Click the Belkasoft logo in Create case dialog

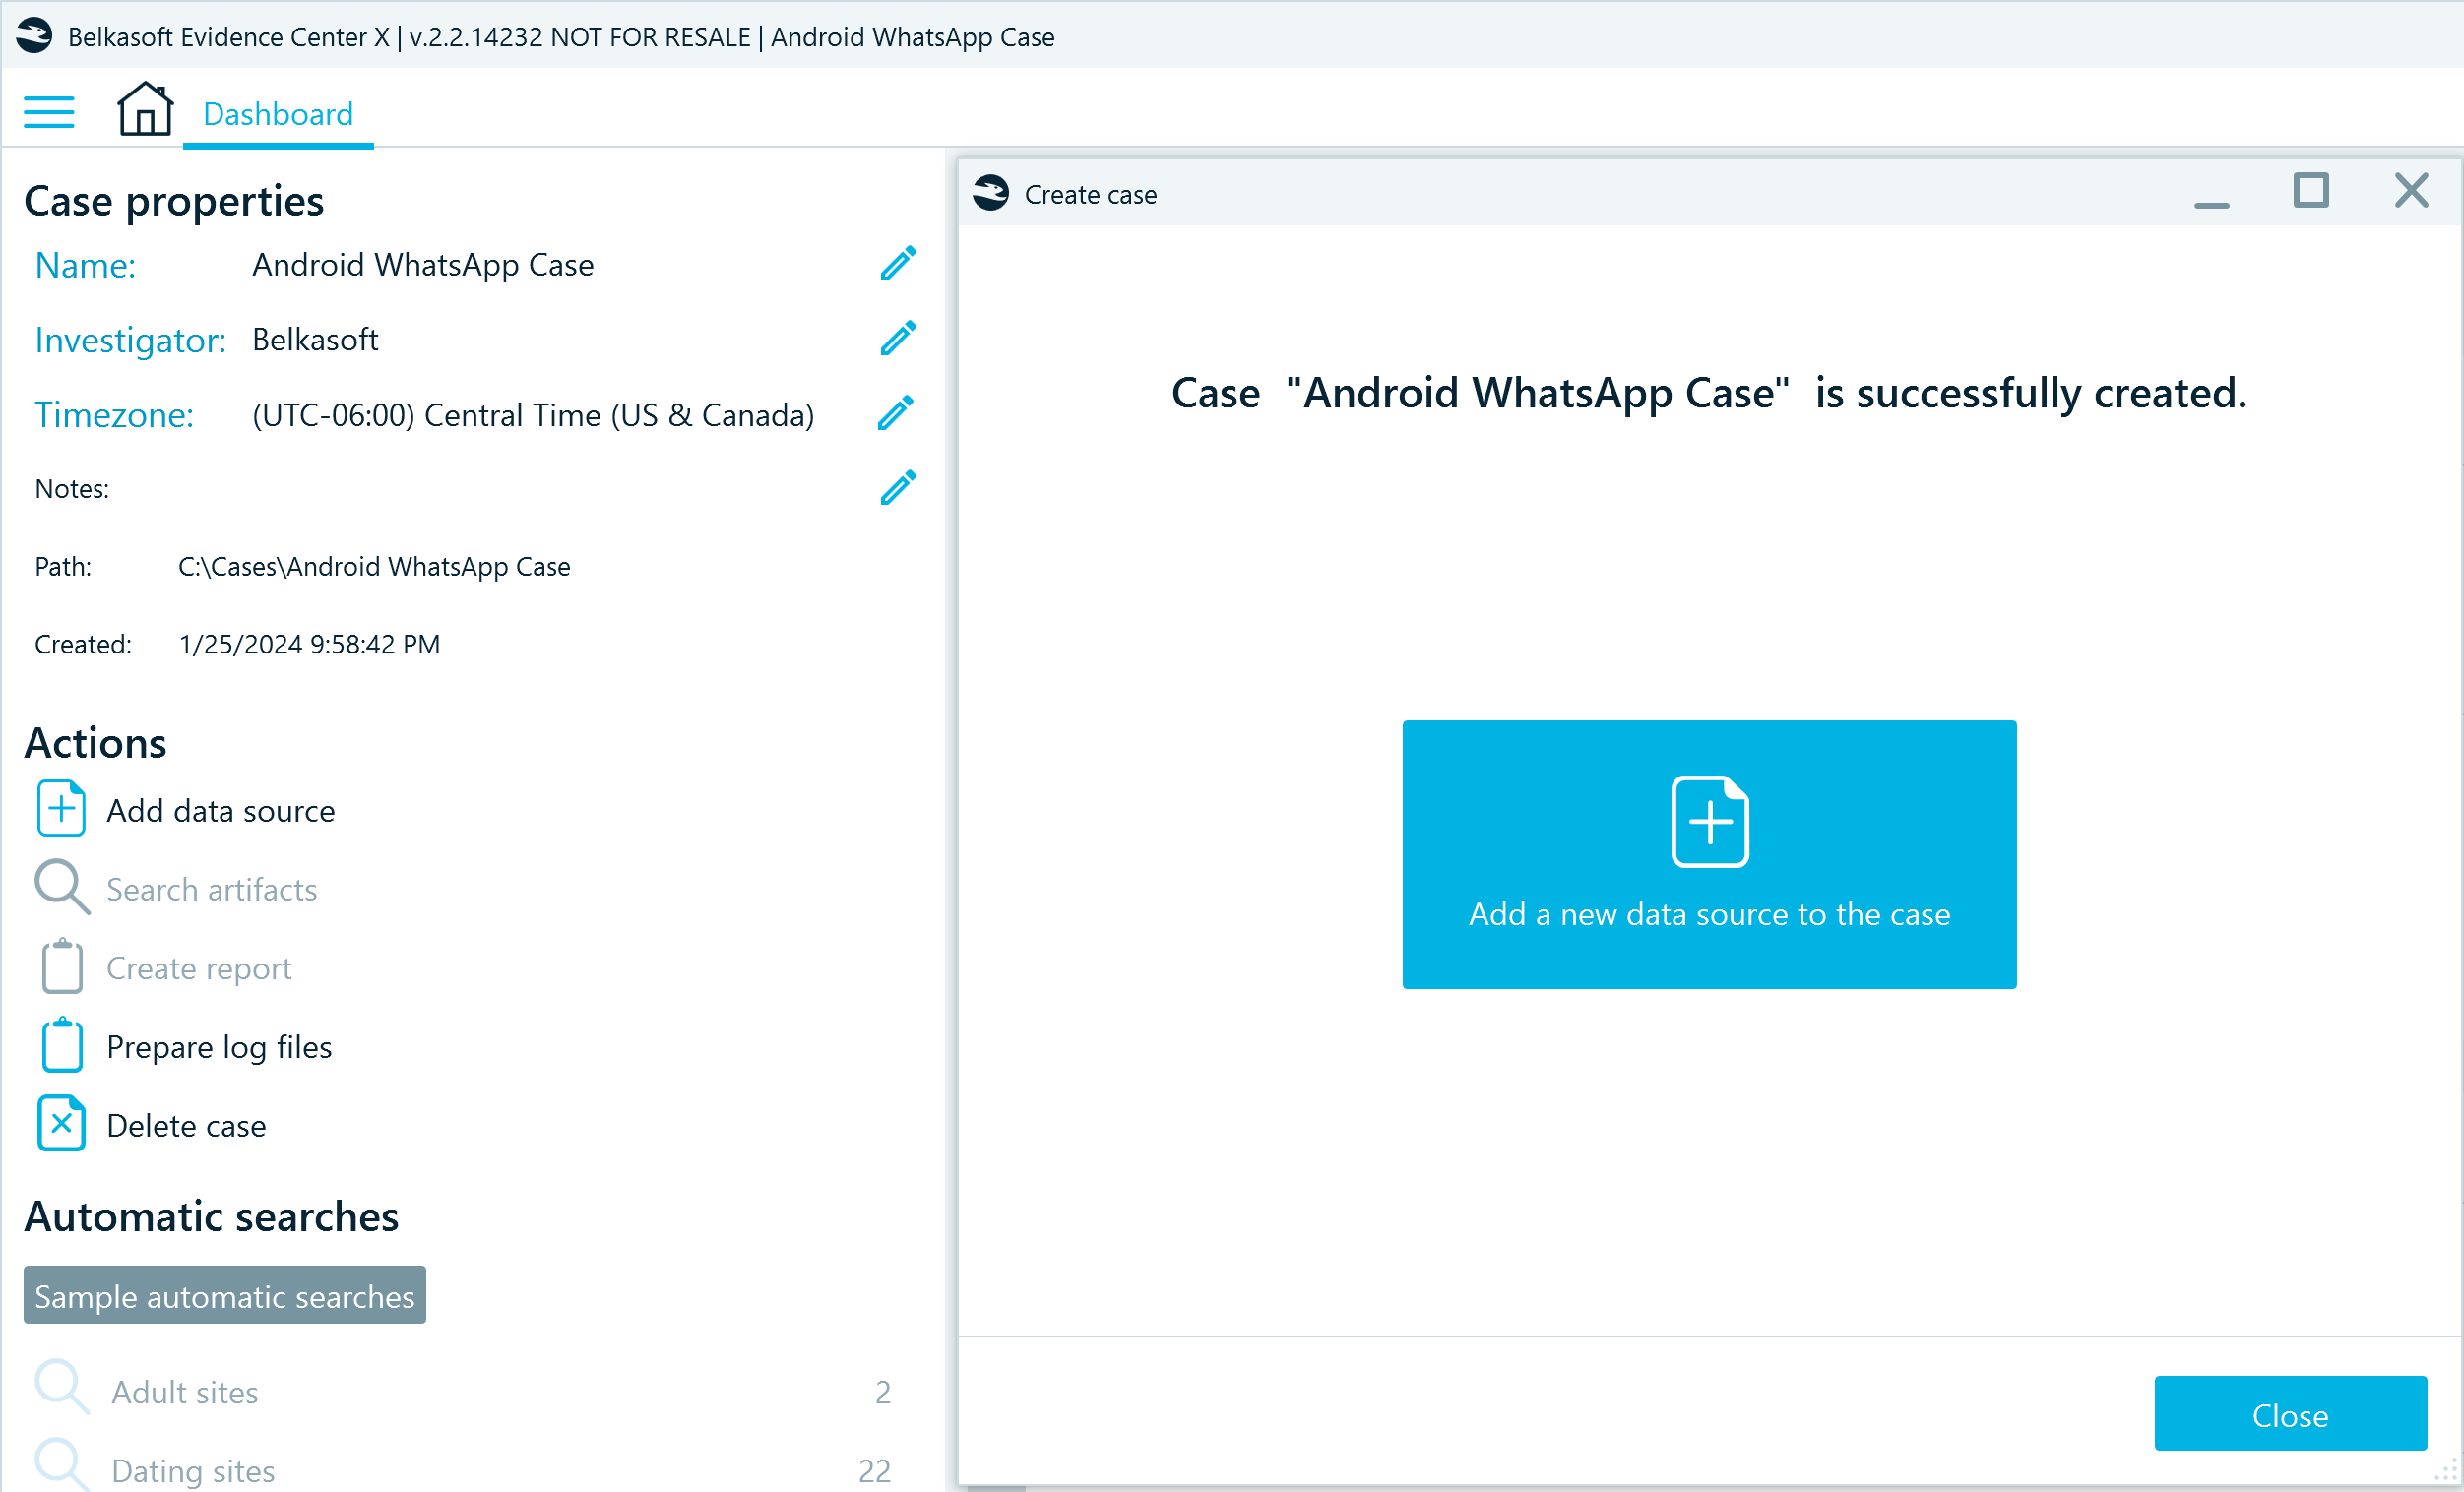991,193
